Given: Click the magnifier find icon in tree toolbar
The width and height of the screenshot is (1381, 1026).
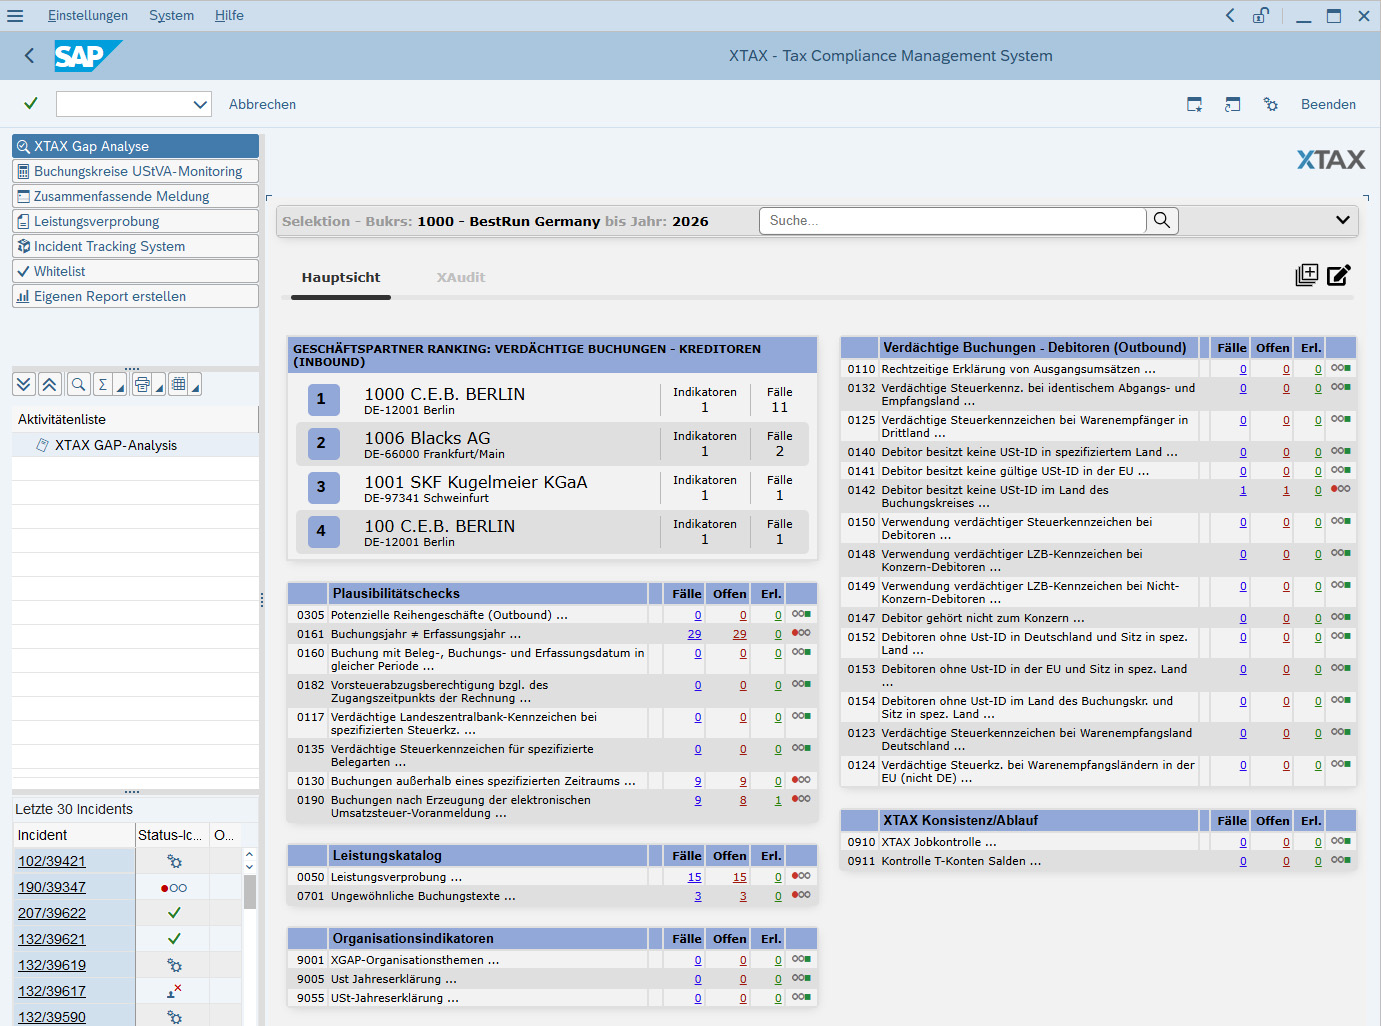Looking at the screenshot, I should tap(78, 384).
